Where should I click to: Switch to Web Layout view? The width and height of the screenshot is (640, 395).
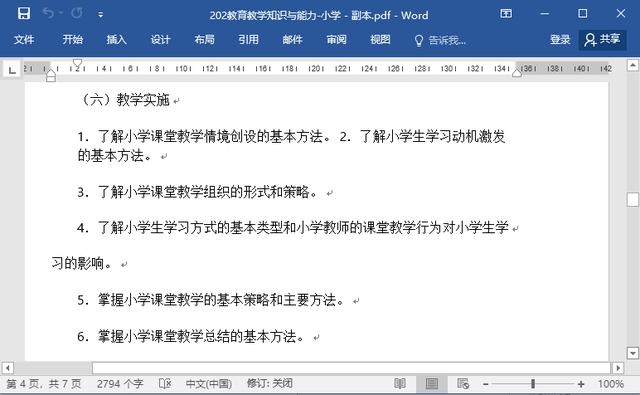coord(463,384)
